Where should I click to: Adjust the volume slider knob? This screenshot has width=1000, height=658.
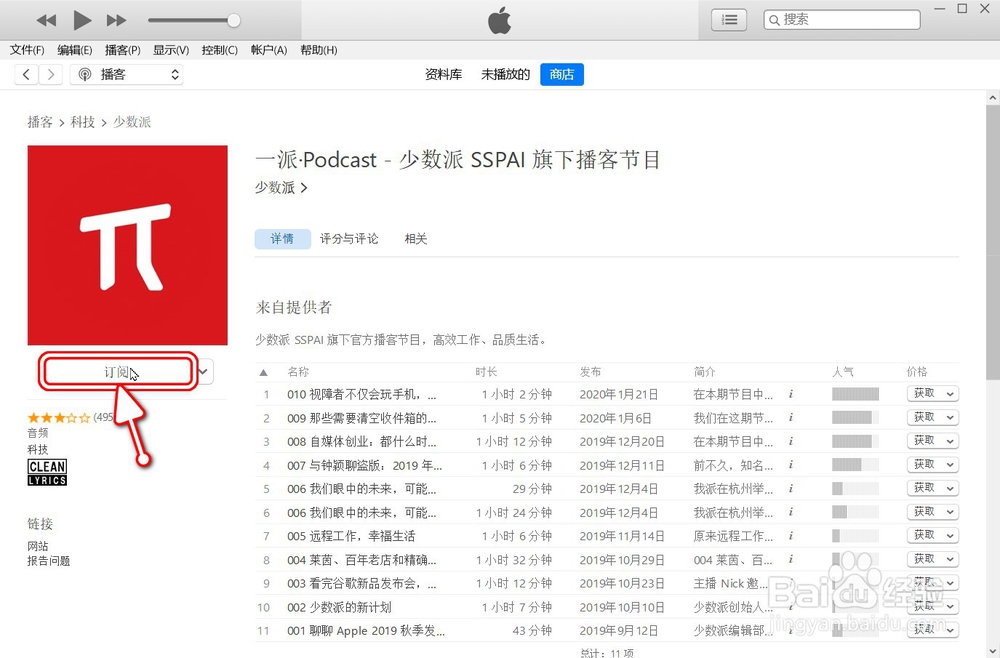tap(234, 20)
